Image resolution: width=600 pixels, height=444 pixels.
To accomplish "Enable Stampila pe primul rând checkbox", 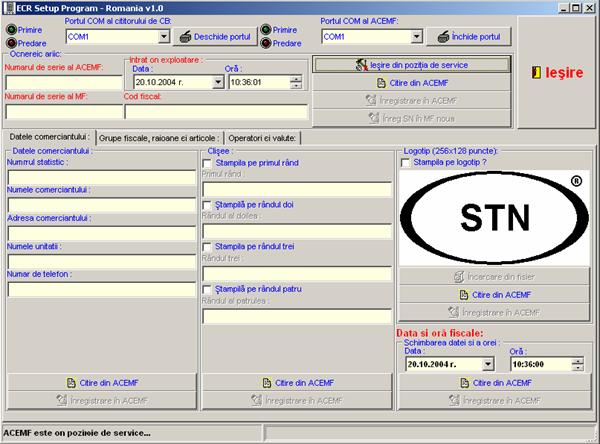I will 207,162.
